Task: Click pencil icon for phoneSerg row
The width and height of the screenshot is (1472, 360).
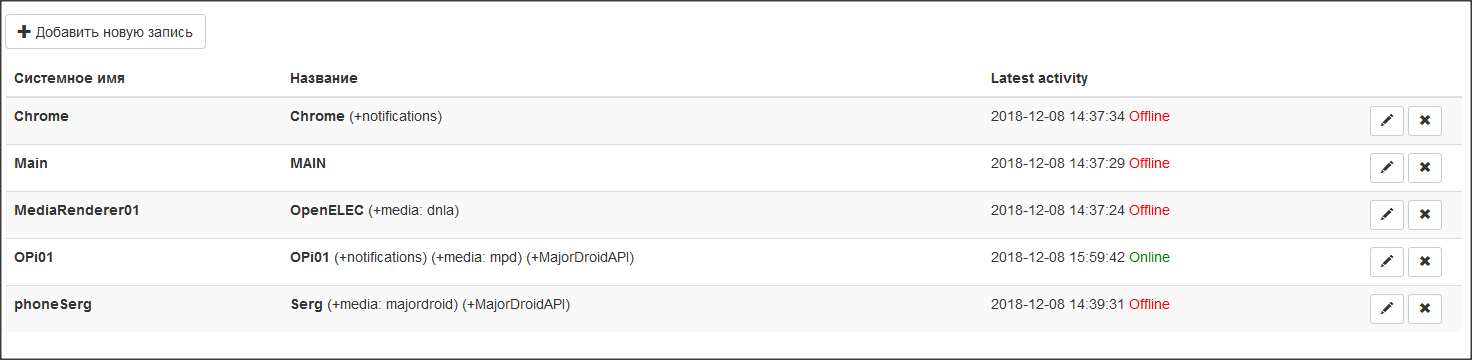Action: coord(1386,309)
